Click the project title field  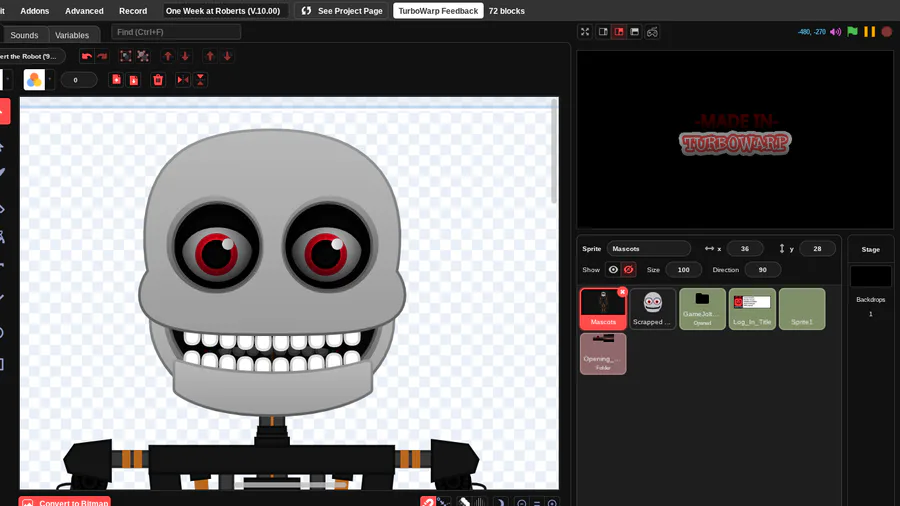[225, 11]
